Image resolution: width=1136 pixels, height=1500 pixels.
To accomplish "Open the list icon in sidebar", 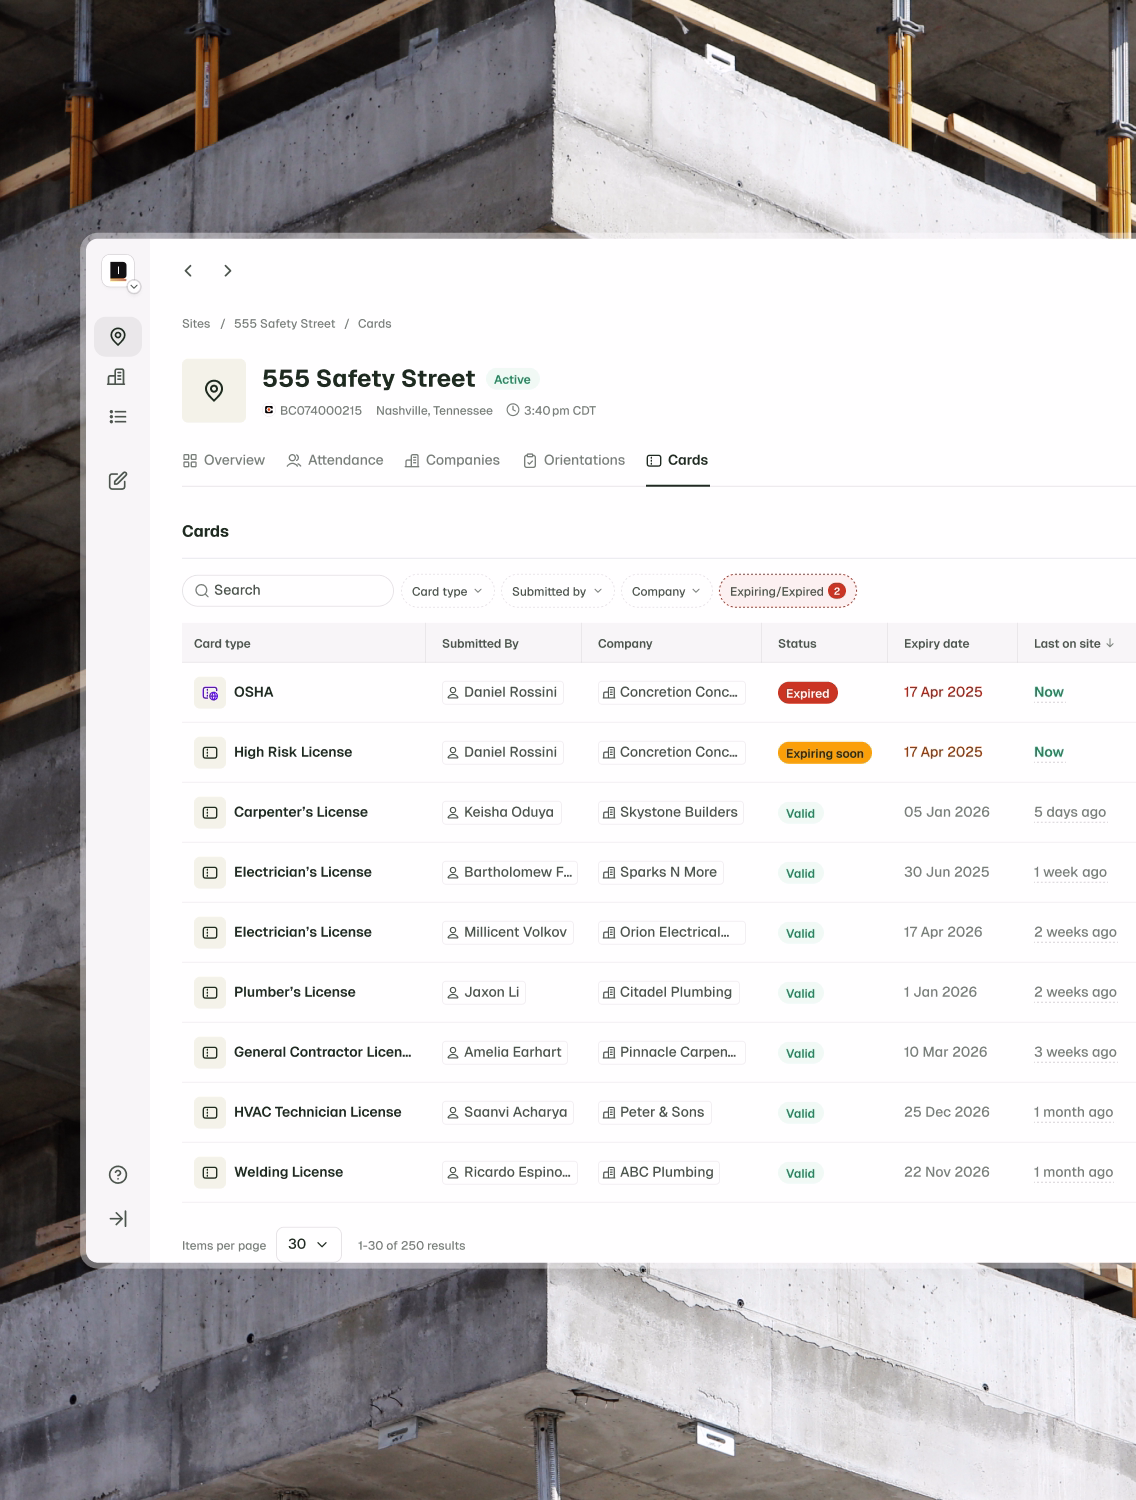I will (118, 417).
